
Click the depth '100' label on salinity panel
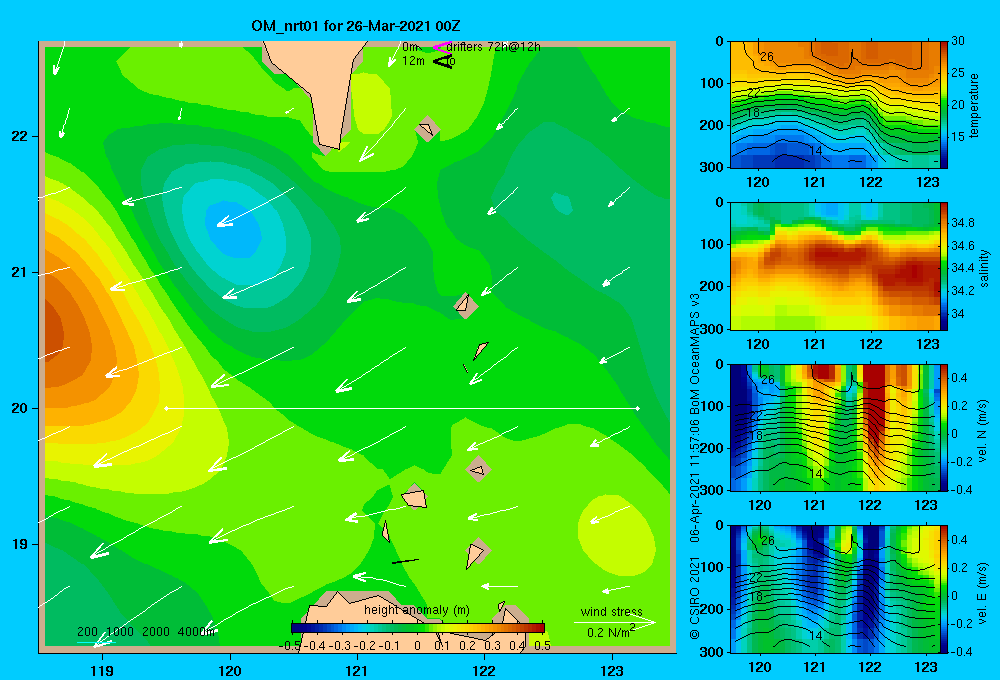click(713, 244)
